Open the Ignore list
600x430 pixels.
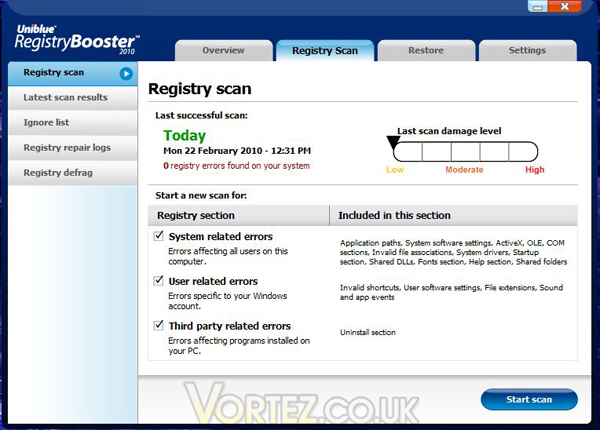[x=73, y=123]
